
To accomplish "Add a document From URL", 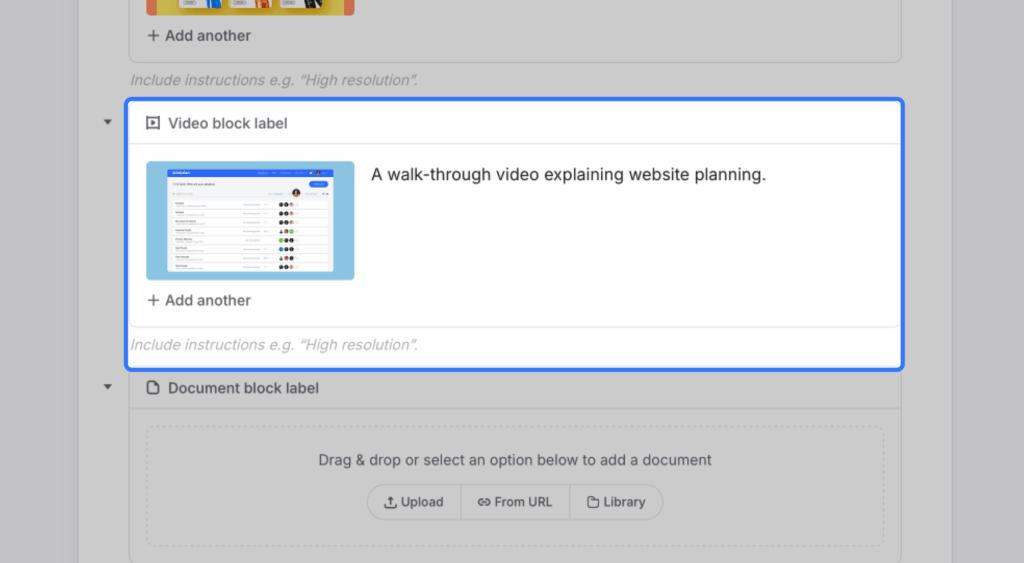I will click(515, 502).
